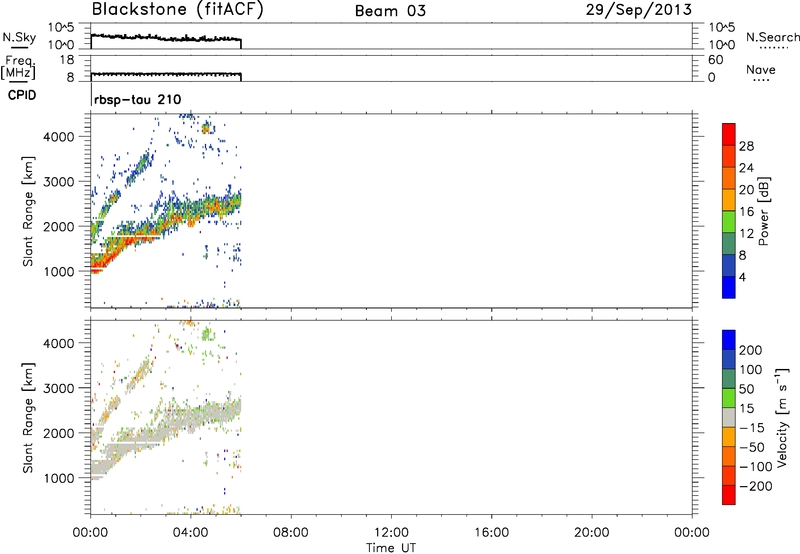Click the "Freq. [MHz]" axis label
The image size is (800, 554).
coord(18,67)
